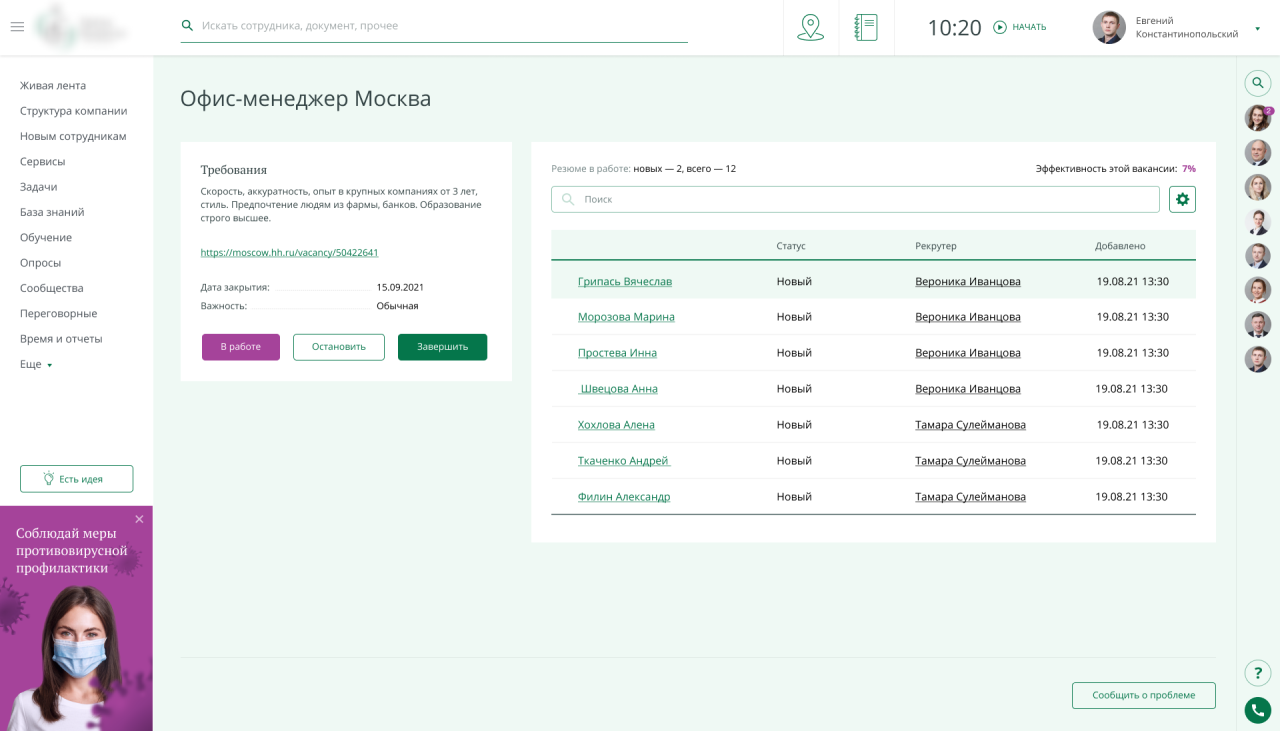Click the 10:20 time display
The height and width of the screenshot is (731, 1280).
[954, 28]
